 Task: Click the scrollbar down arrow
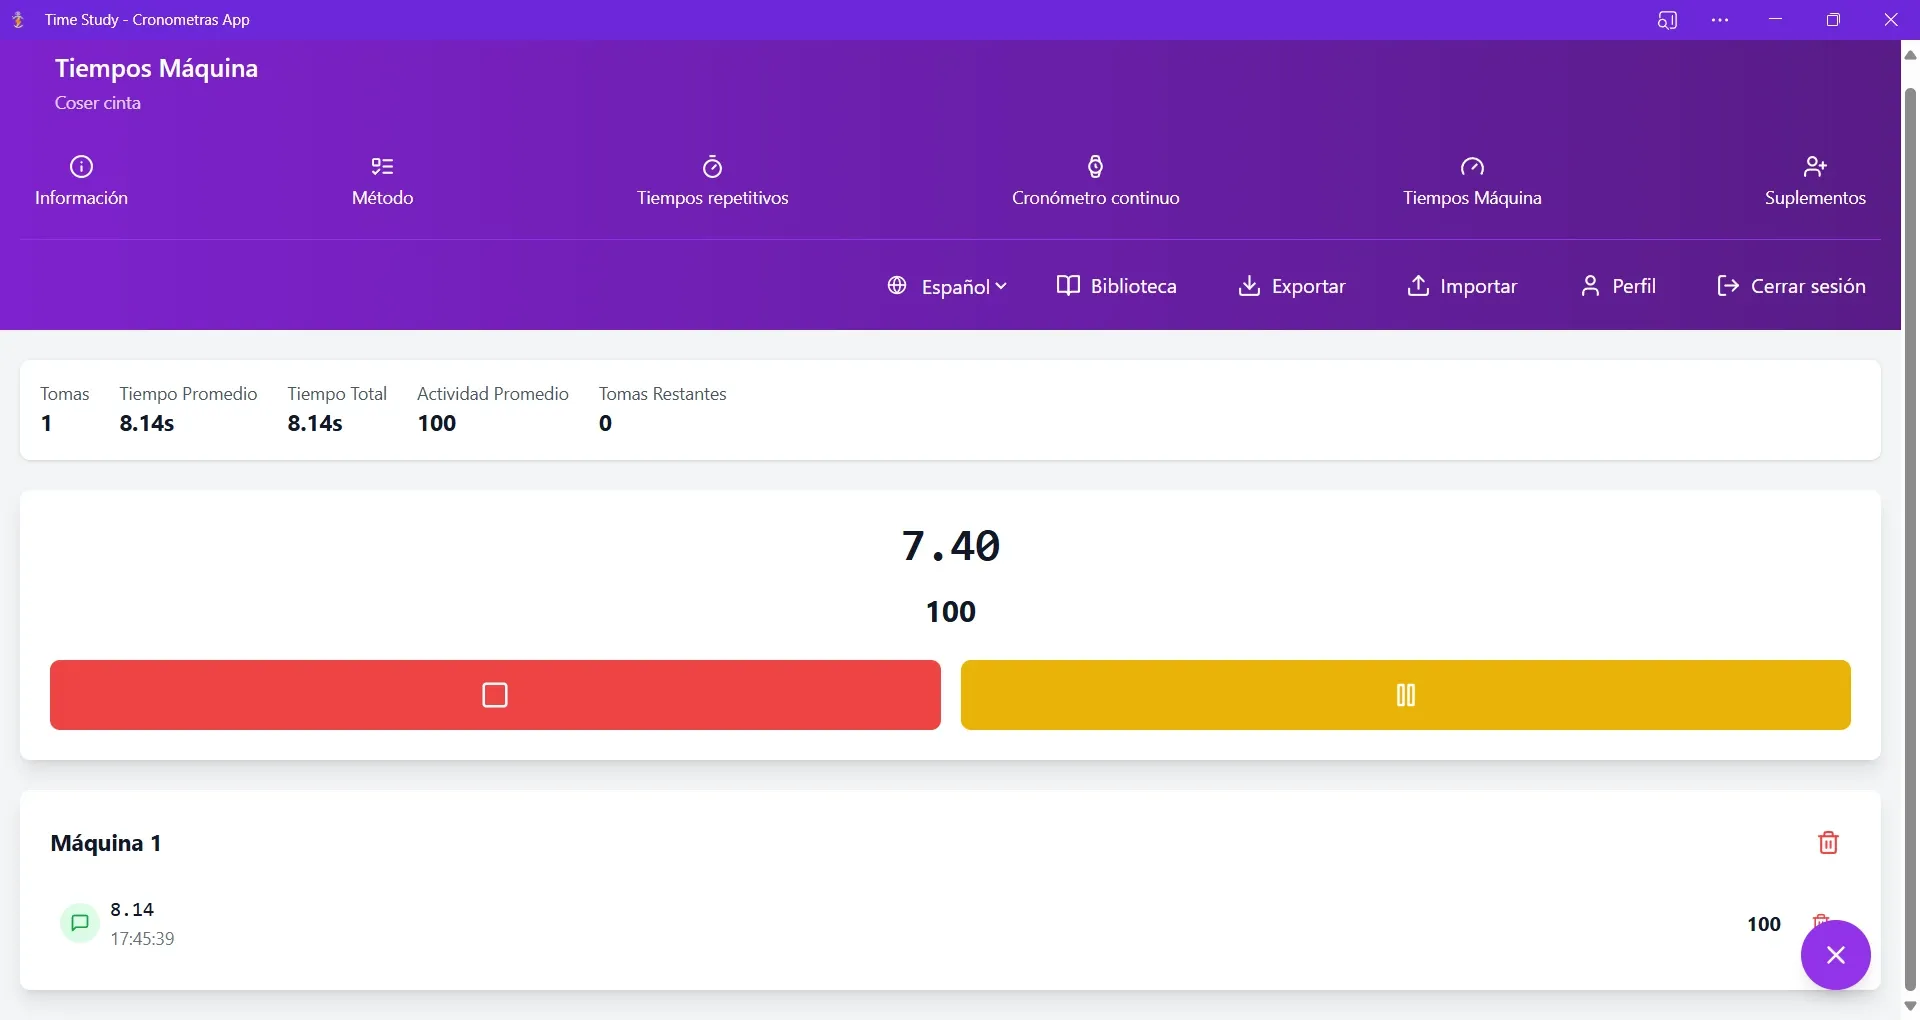[1910, 1006]
